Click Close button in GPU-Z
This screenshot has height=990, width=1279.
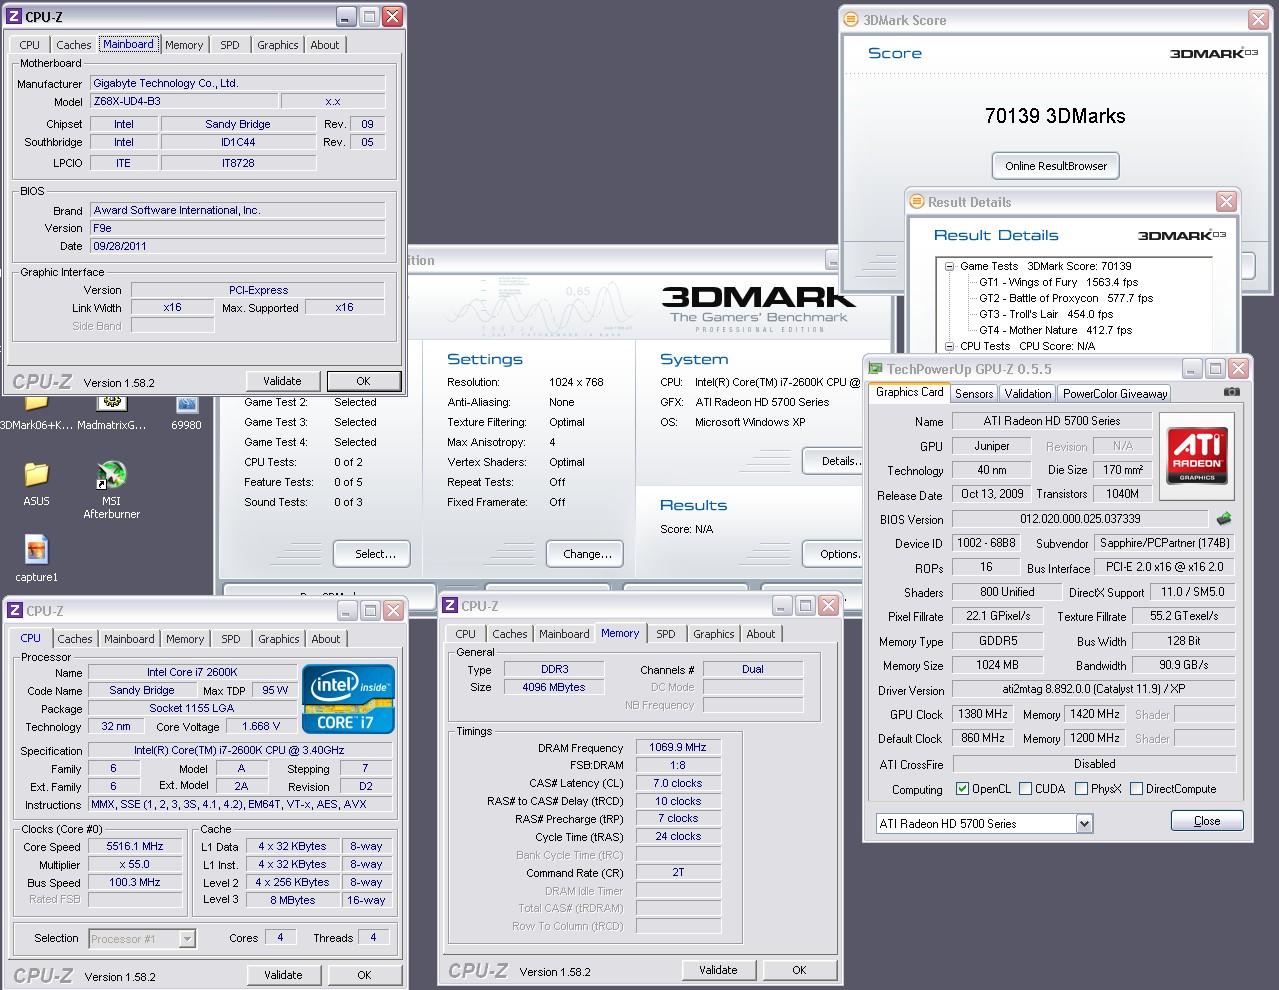1207,821
